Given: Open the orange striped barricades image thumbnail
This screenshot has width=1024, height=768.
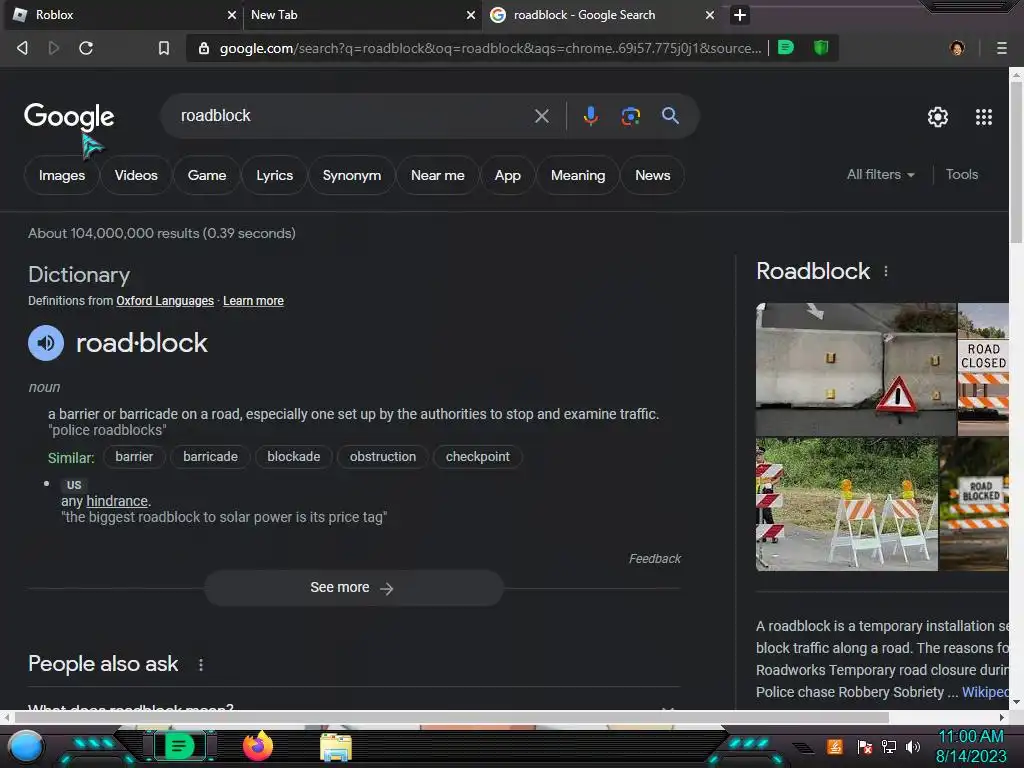Looking at the screenshot, I should (x=846, y=504).
